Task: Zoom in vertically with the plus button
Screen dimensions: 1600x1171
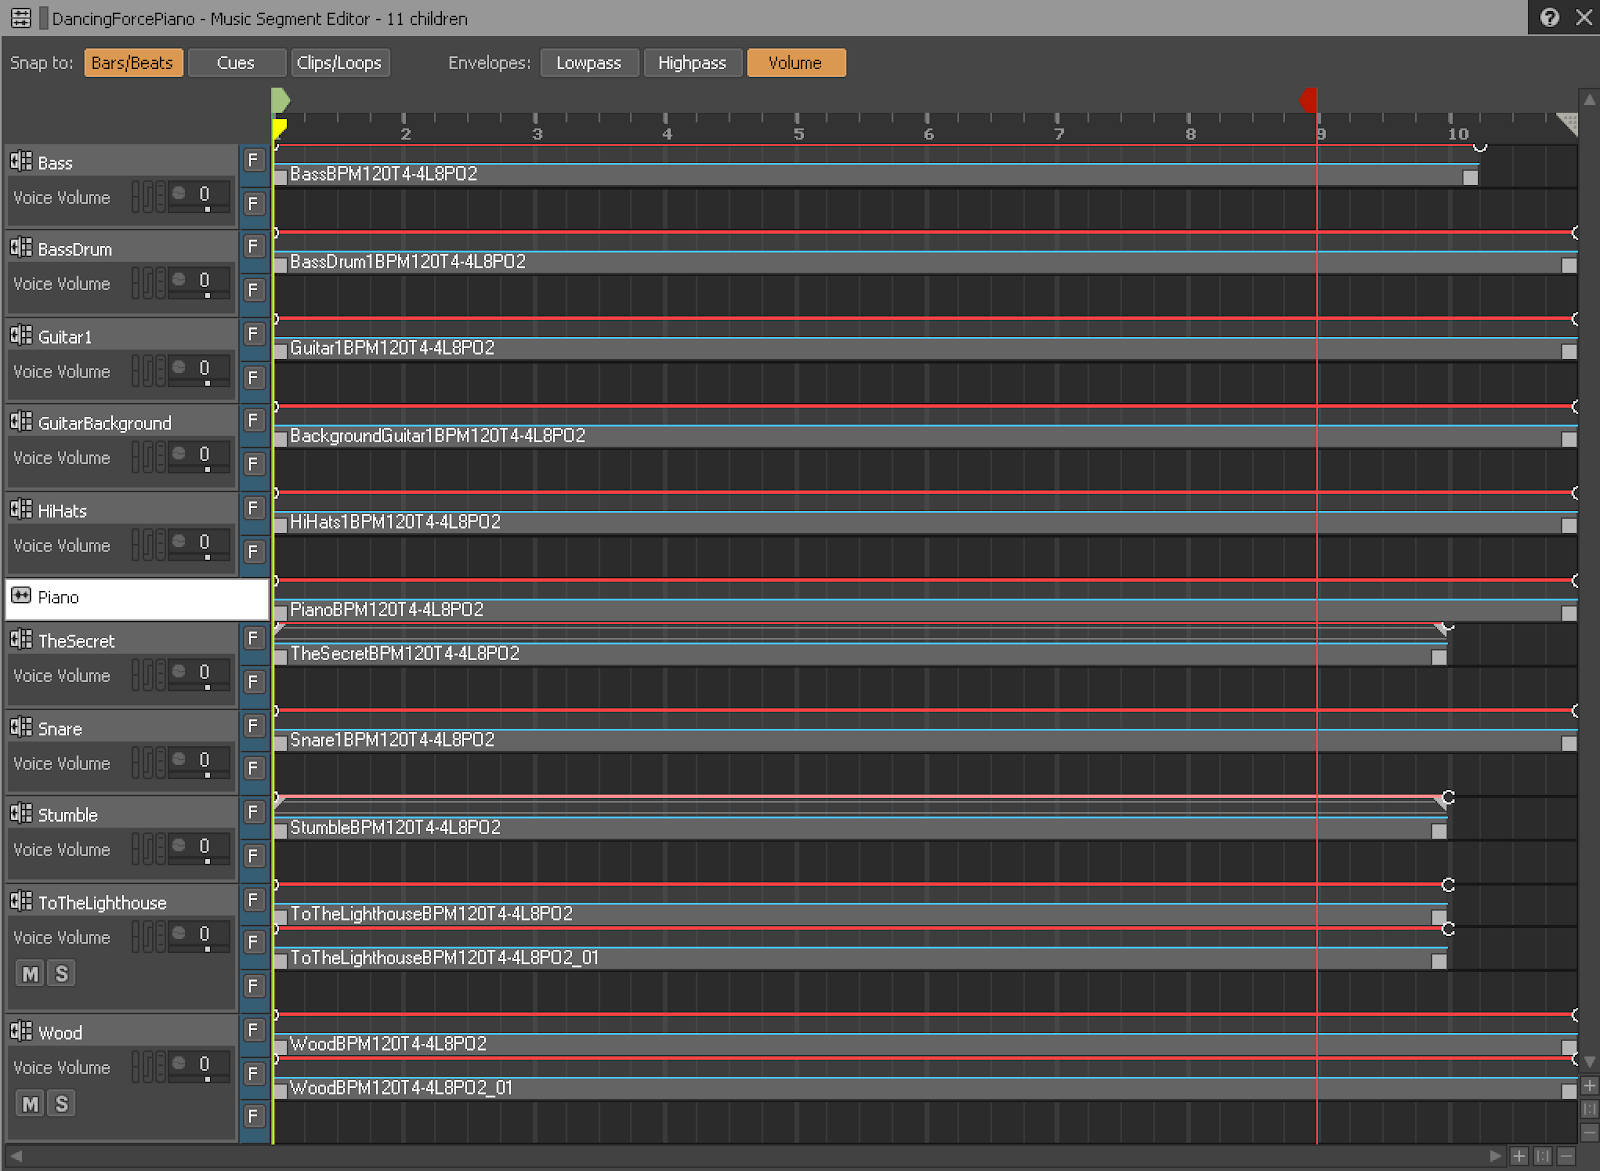Action: point(1589,1086)
